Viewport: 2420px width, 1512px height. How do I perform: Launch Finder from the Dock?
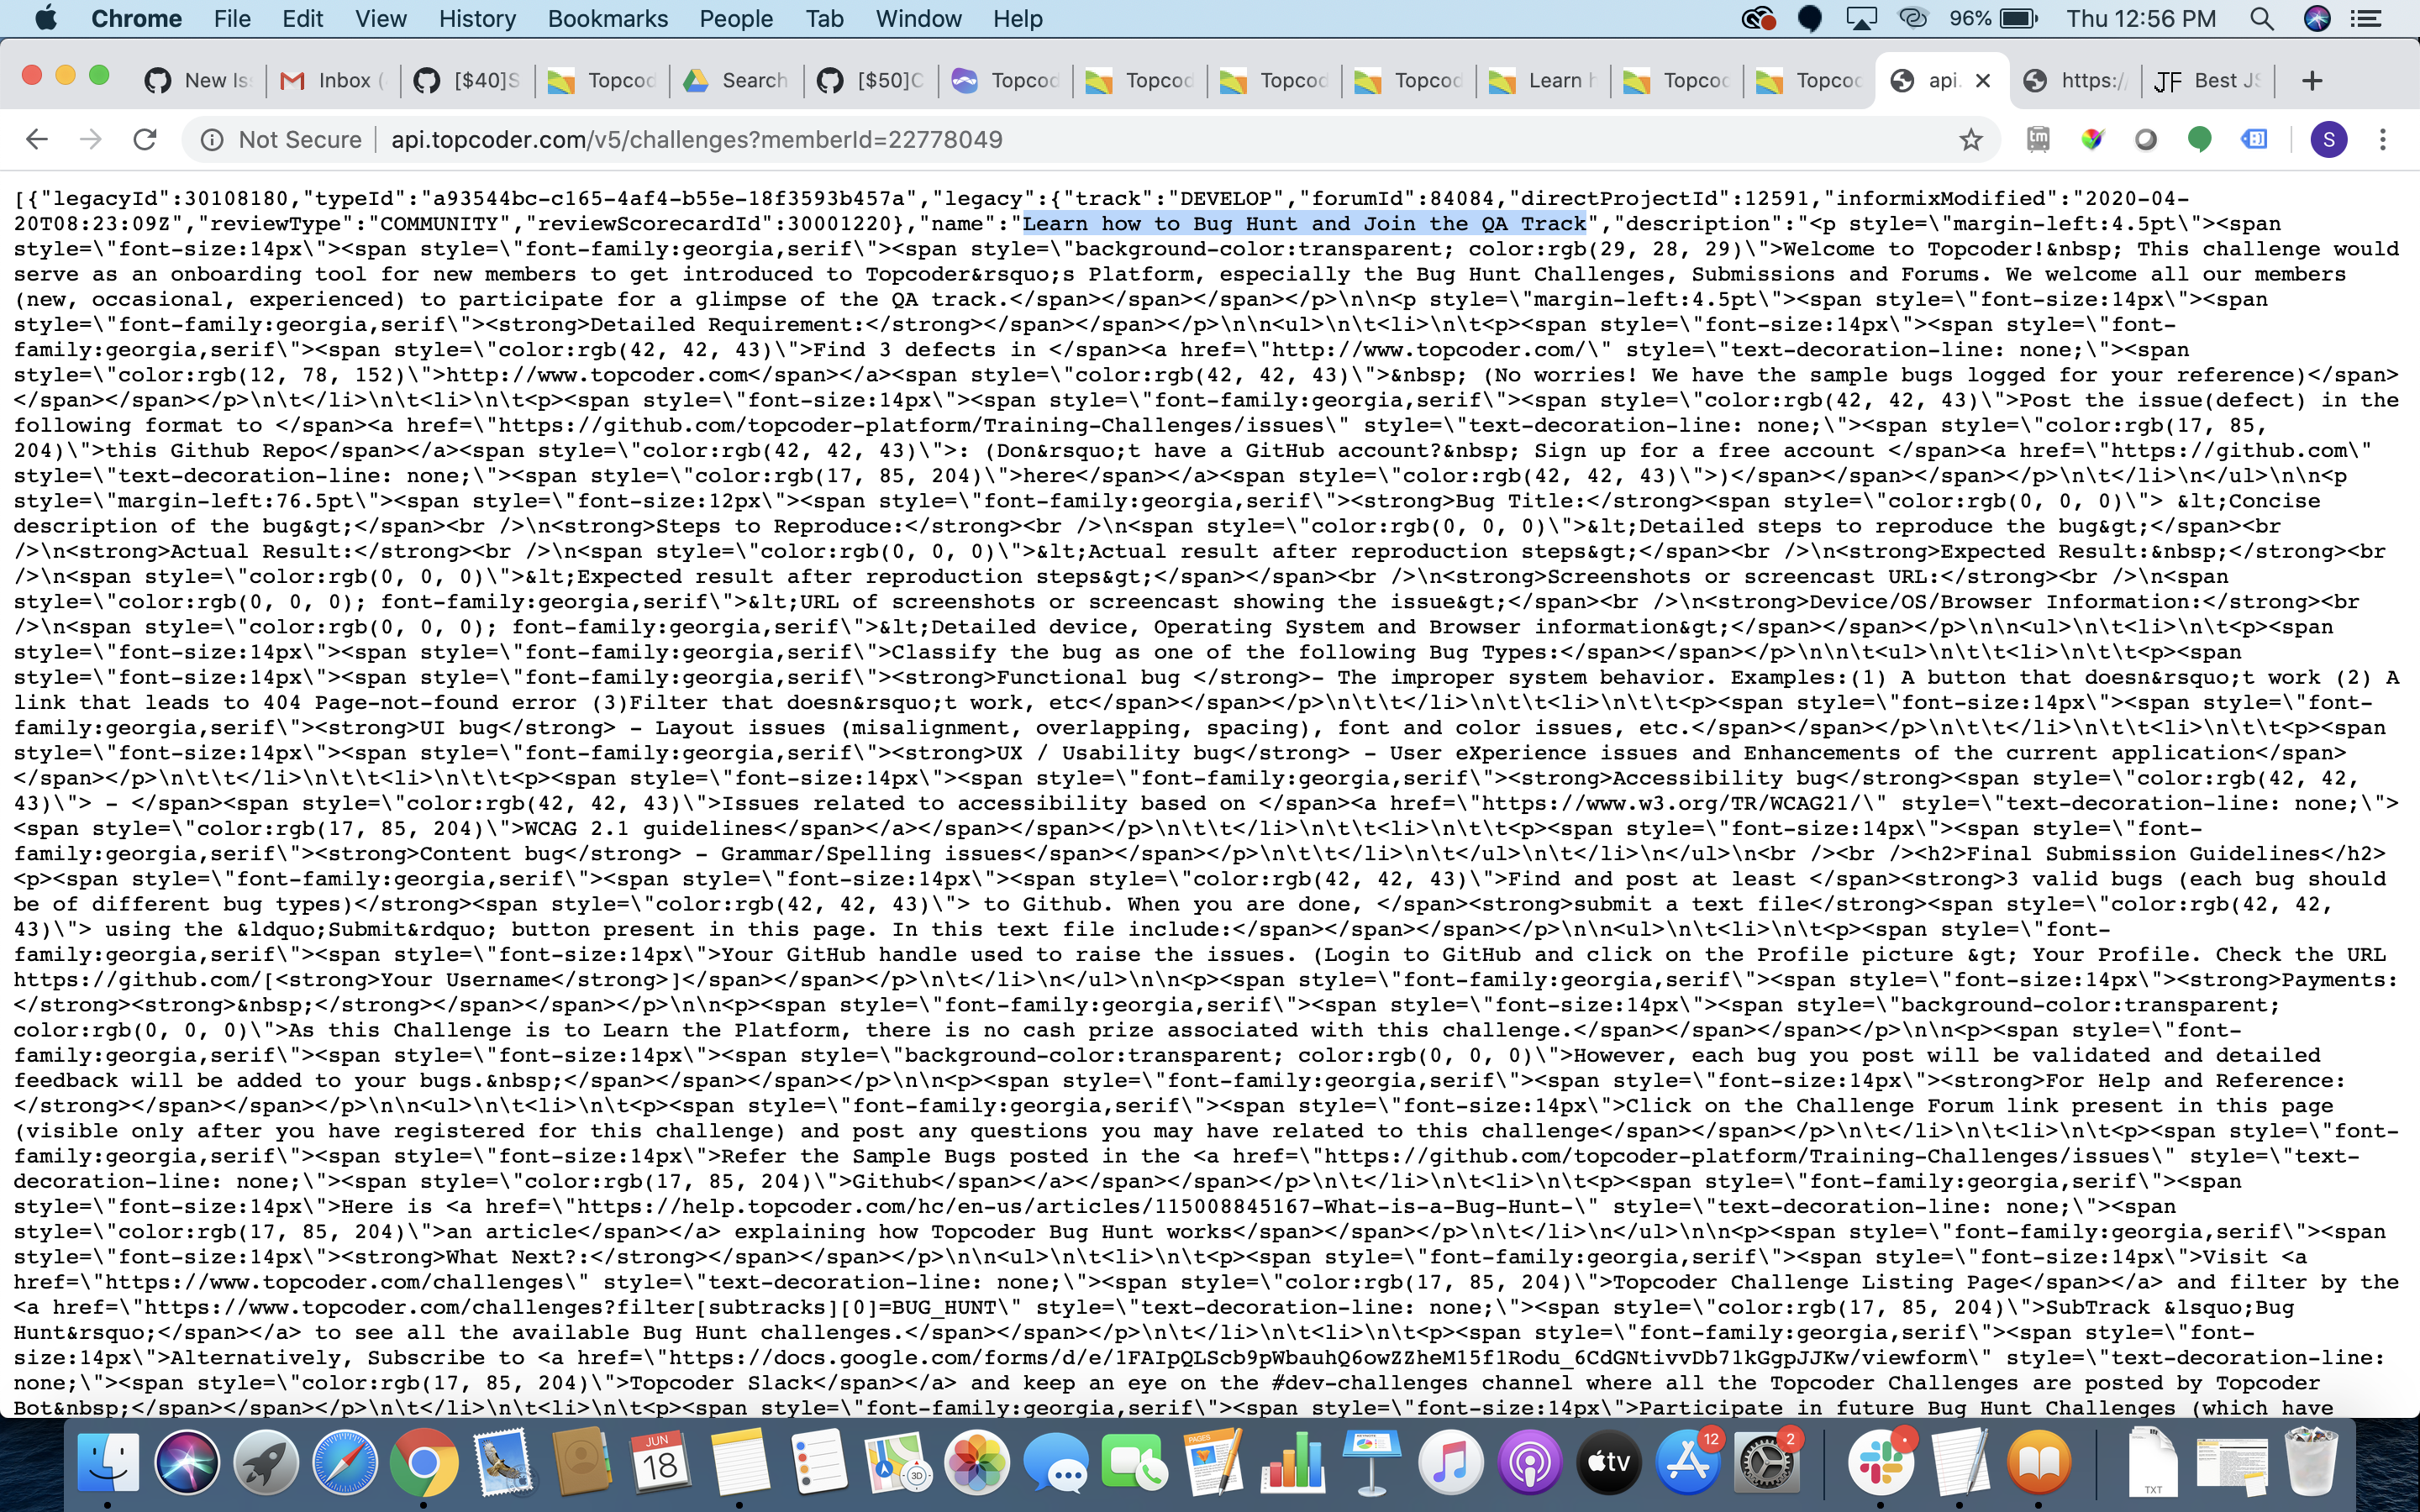[x=109, y=1462]
